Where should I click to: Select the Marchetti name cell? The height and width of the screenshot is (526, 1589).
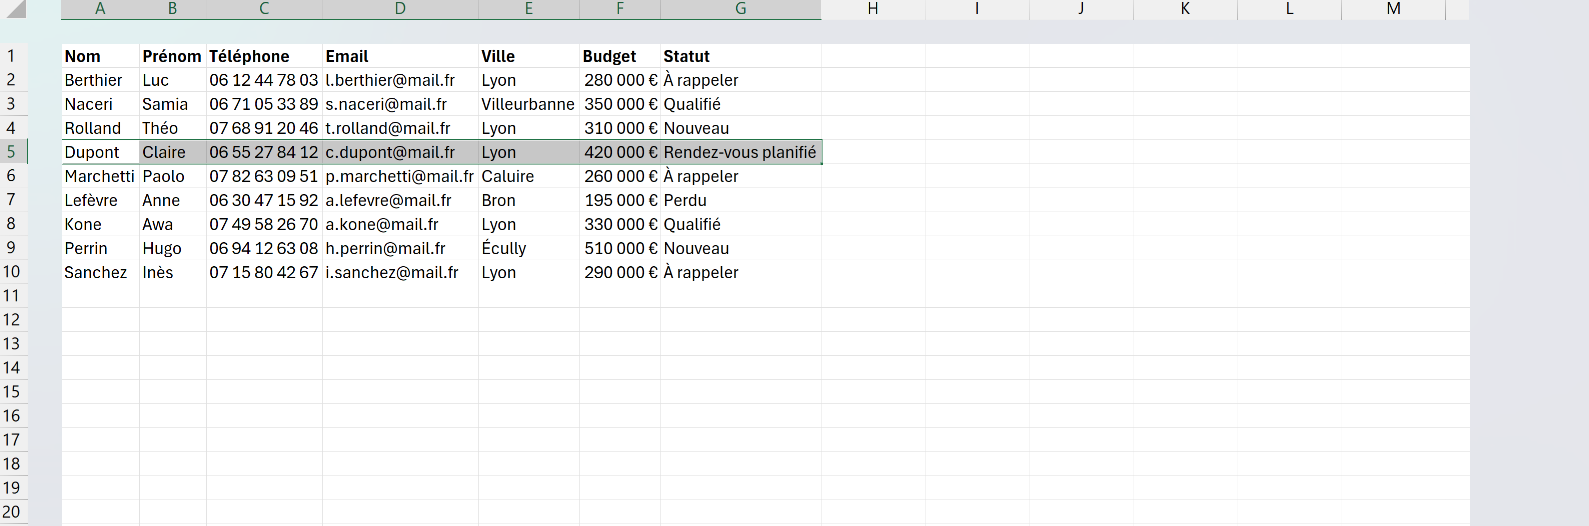pyautogui.click(x=100, y=176)
